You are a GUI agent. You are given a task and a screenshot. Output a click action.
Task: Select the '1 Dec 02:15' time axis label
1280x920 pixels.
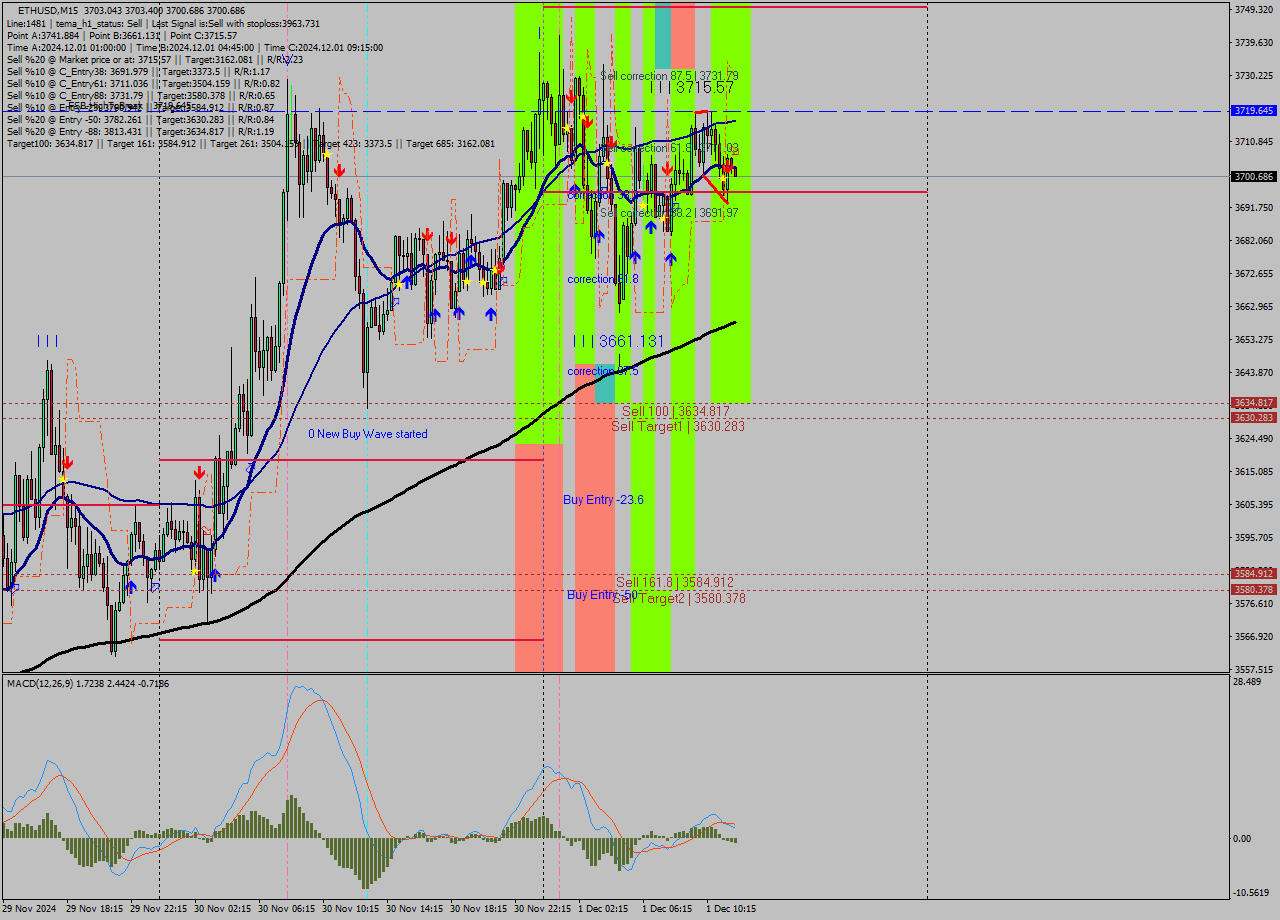pos(603,909)
